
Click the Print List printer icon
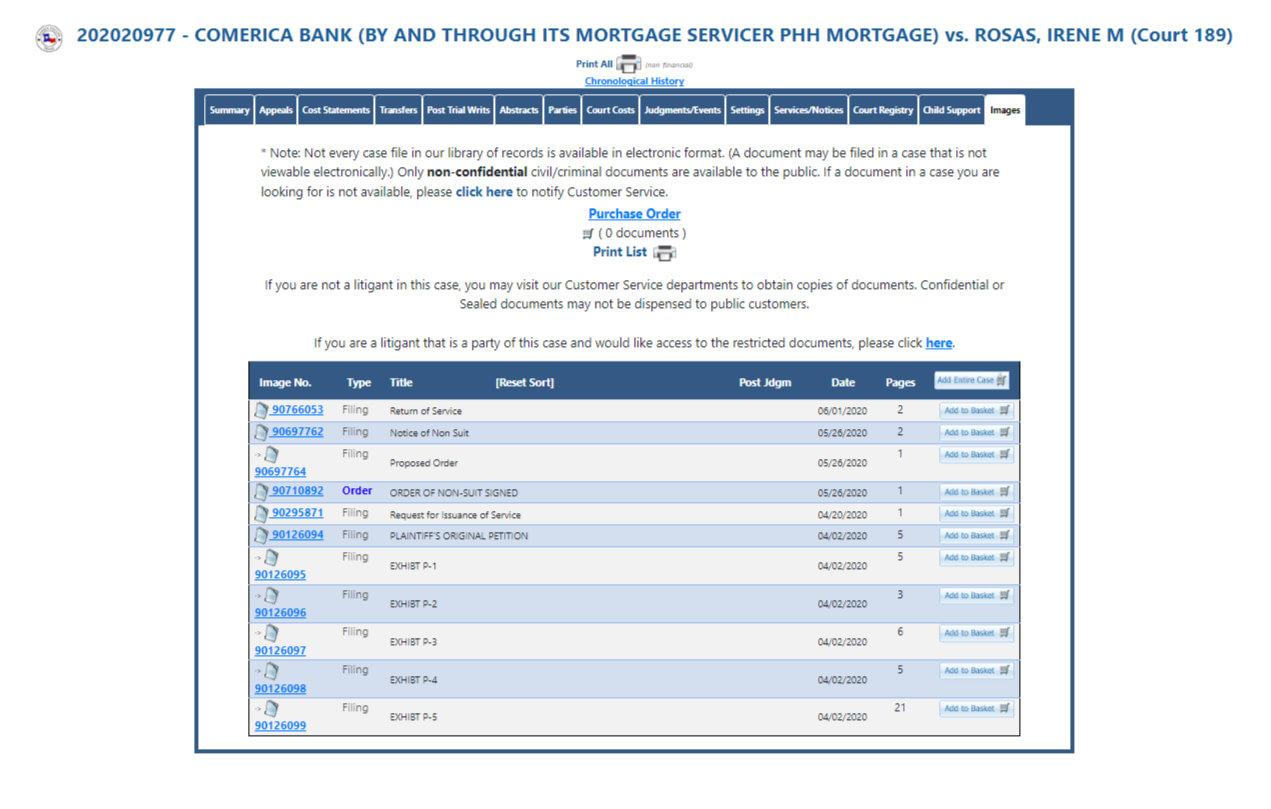[x=665, y=253]
